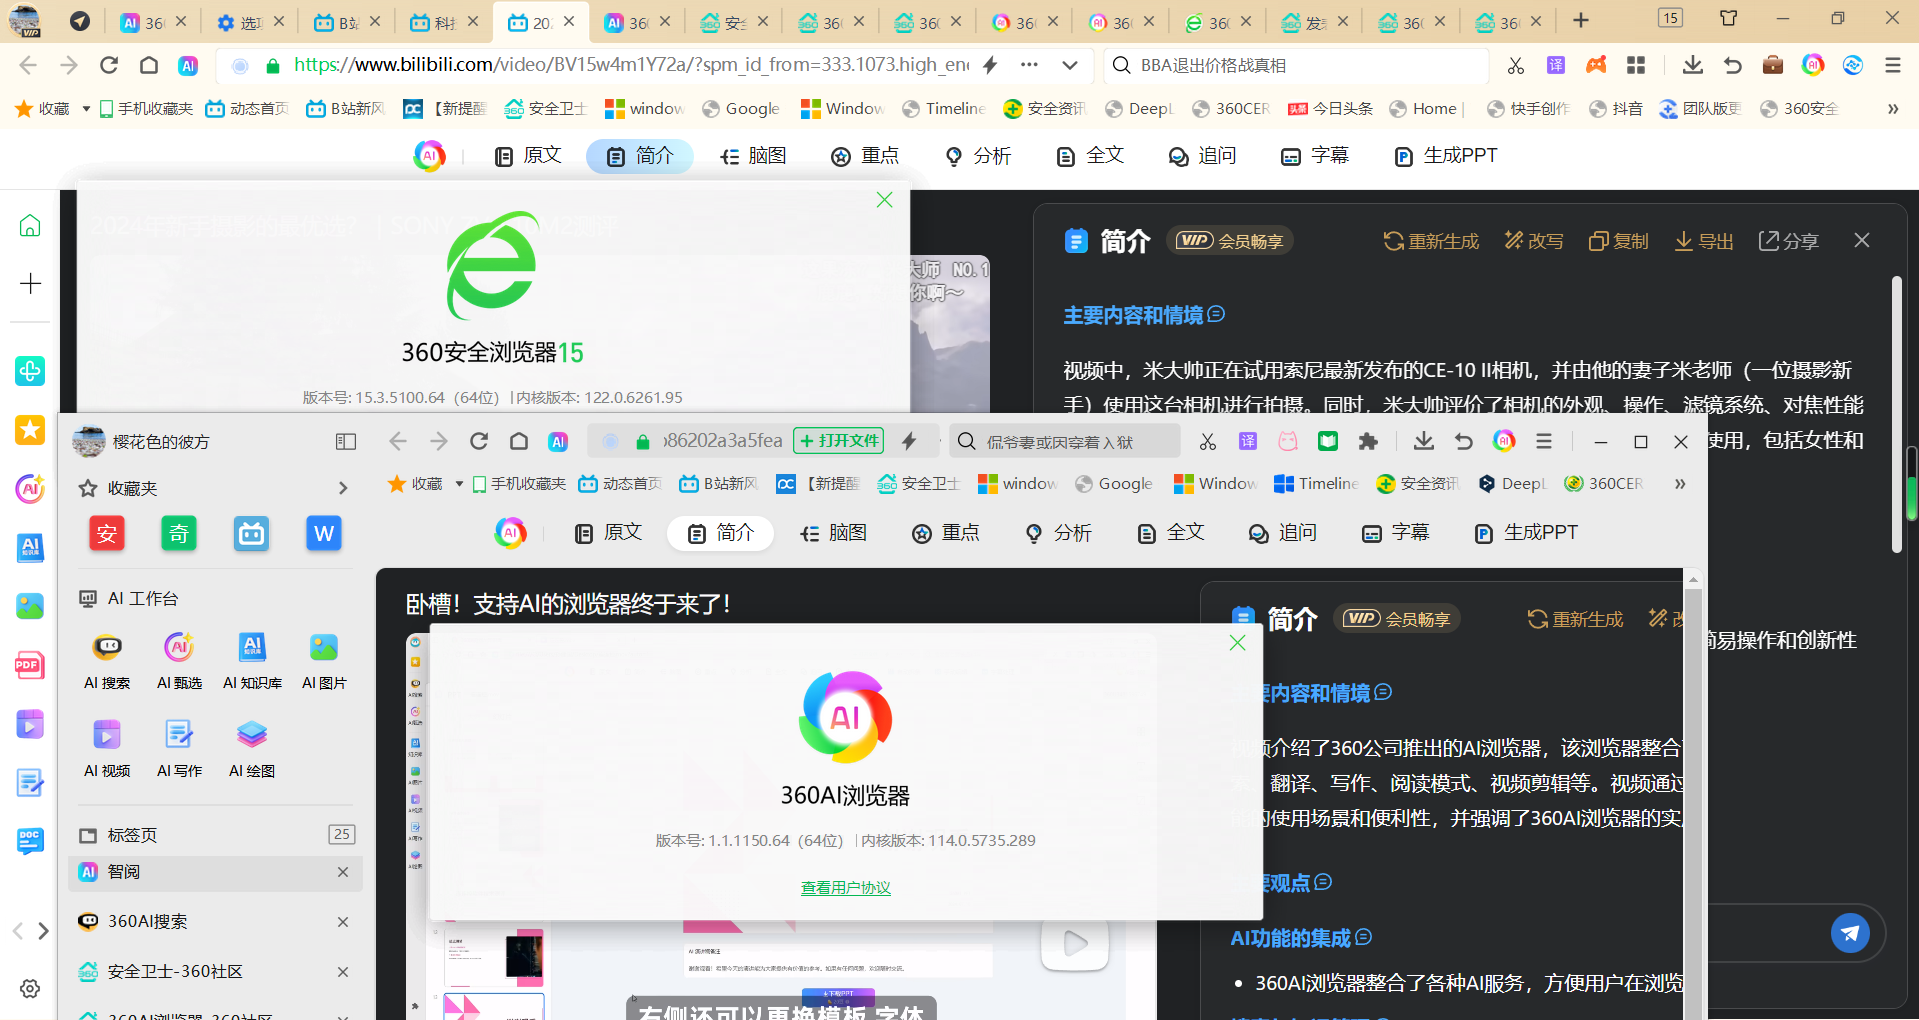
Task: Expand more bookmarks chevron in front window
Action: coord(1680,484)
